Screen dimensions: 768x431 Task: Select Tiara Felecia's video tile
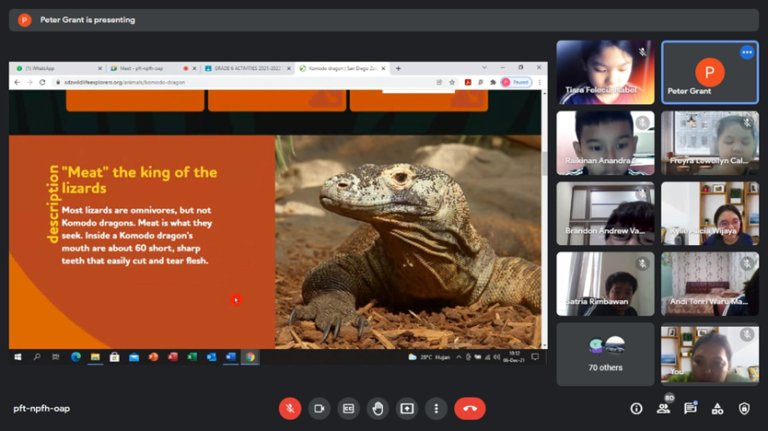[605, 71]
